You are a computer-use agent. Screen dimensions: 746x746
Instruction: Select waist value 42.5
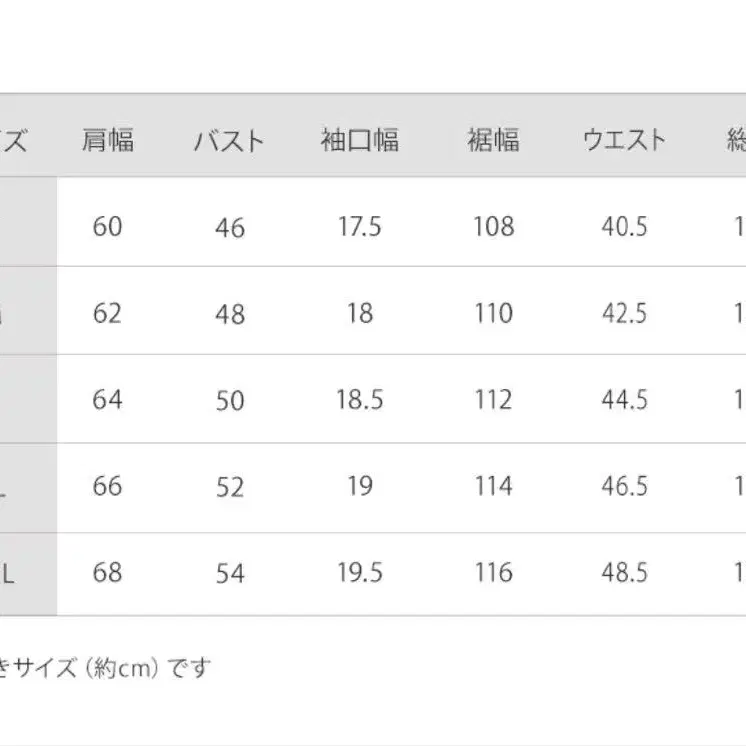[x=624, y=313]
